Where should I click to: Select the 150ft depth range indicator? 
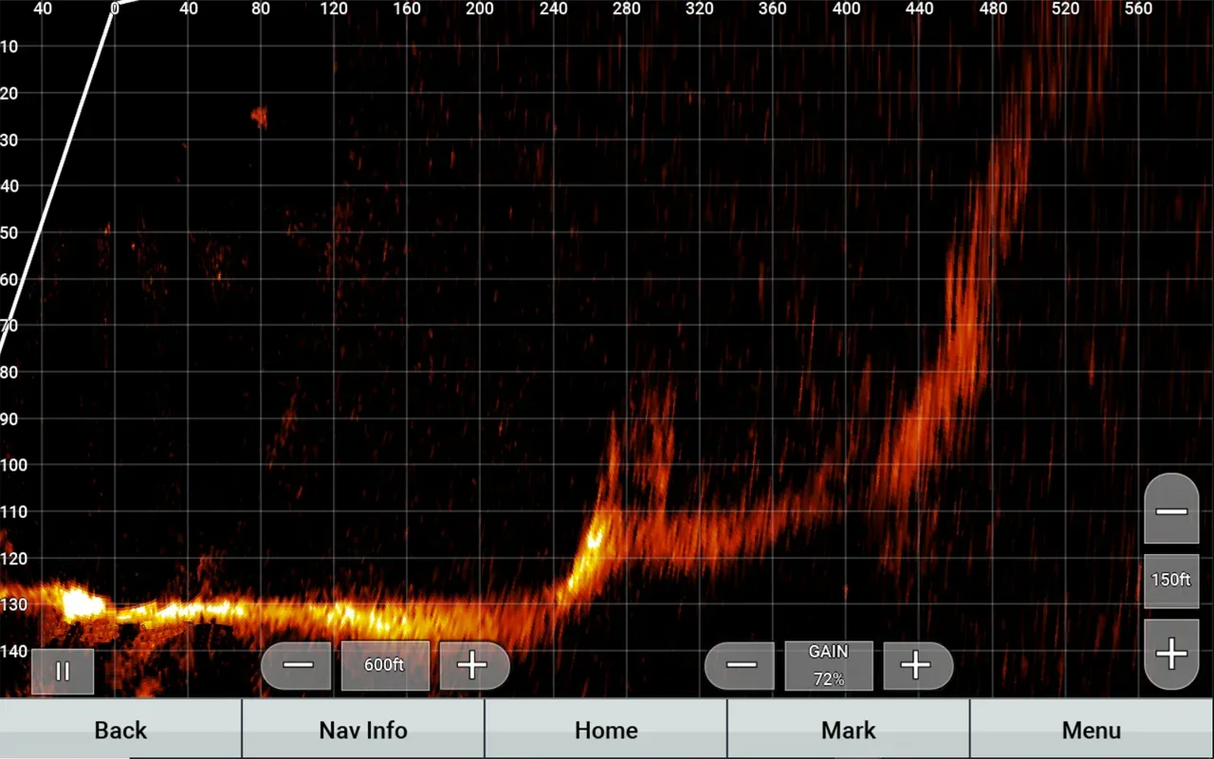click(1171, 580)
